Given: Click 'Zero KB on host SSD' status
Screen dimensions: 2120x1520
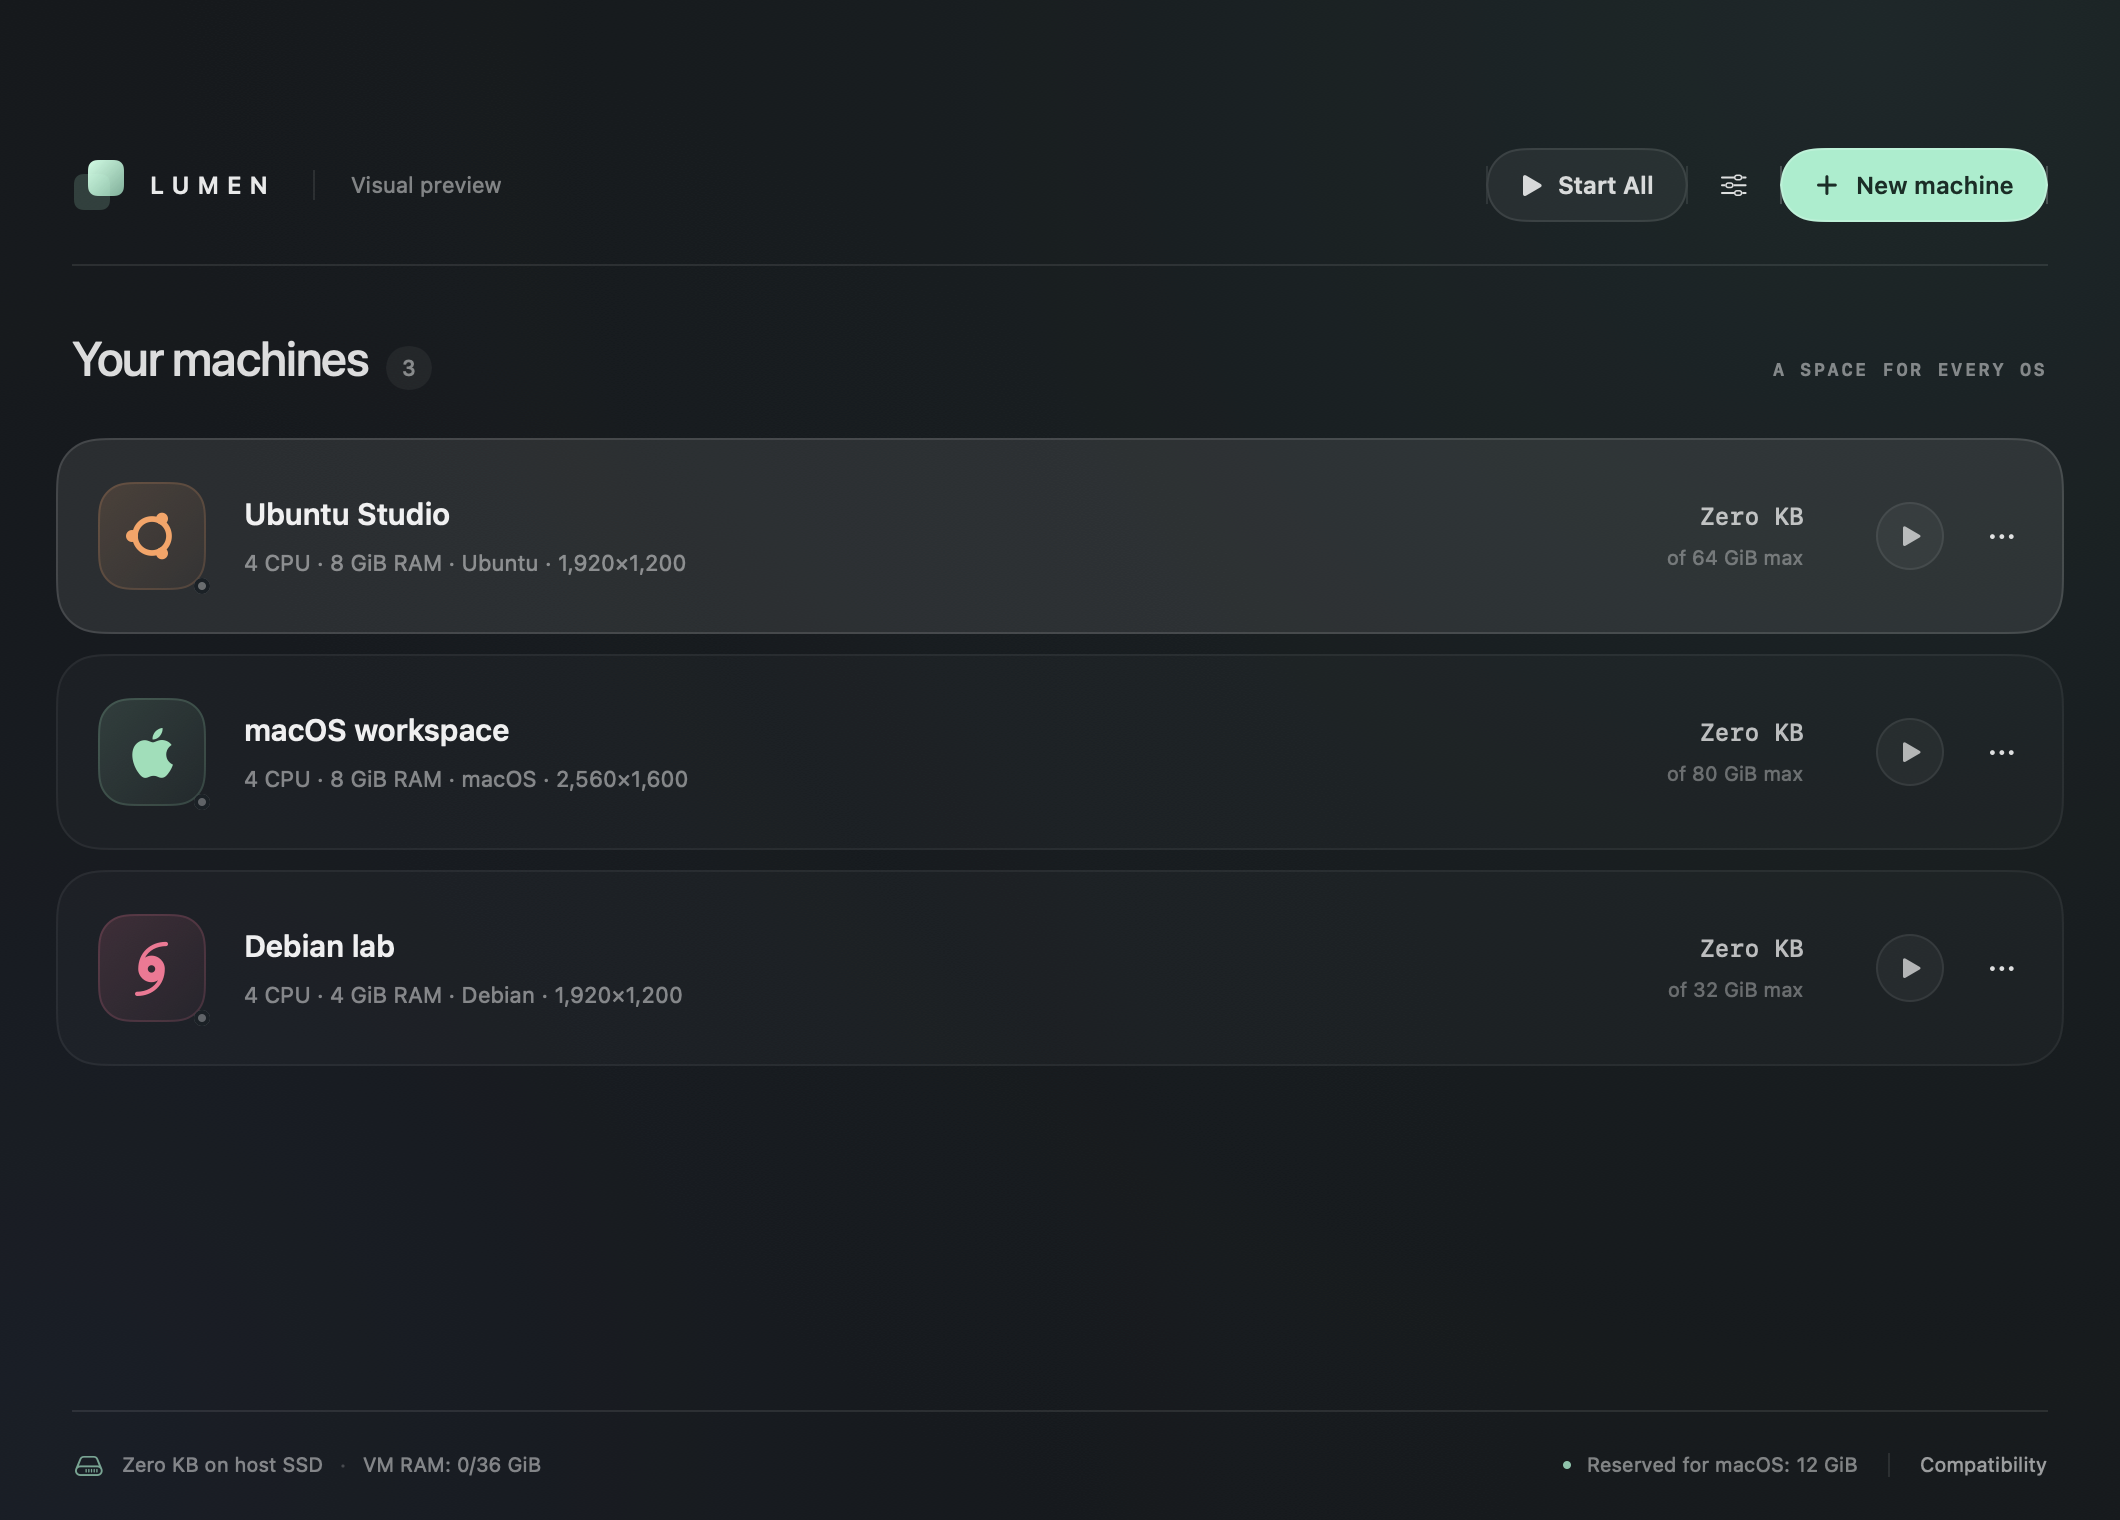Looking at the screenshot, I should click(222, 1465).
